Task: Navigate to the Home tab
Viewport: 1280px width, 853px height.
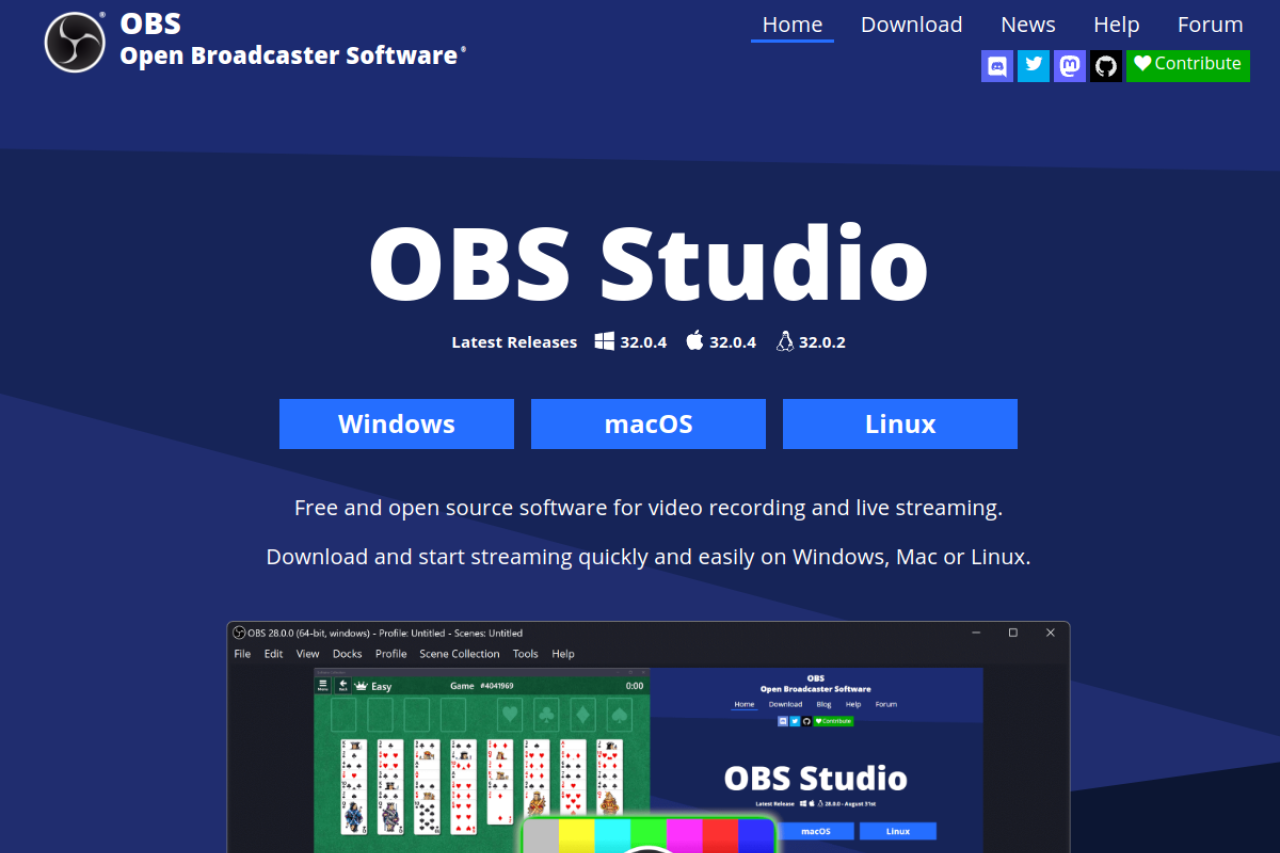Action: (792, 24)
